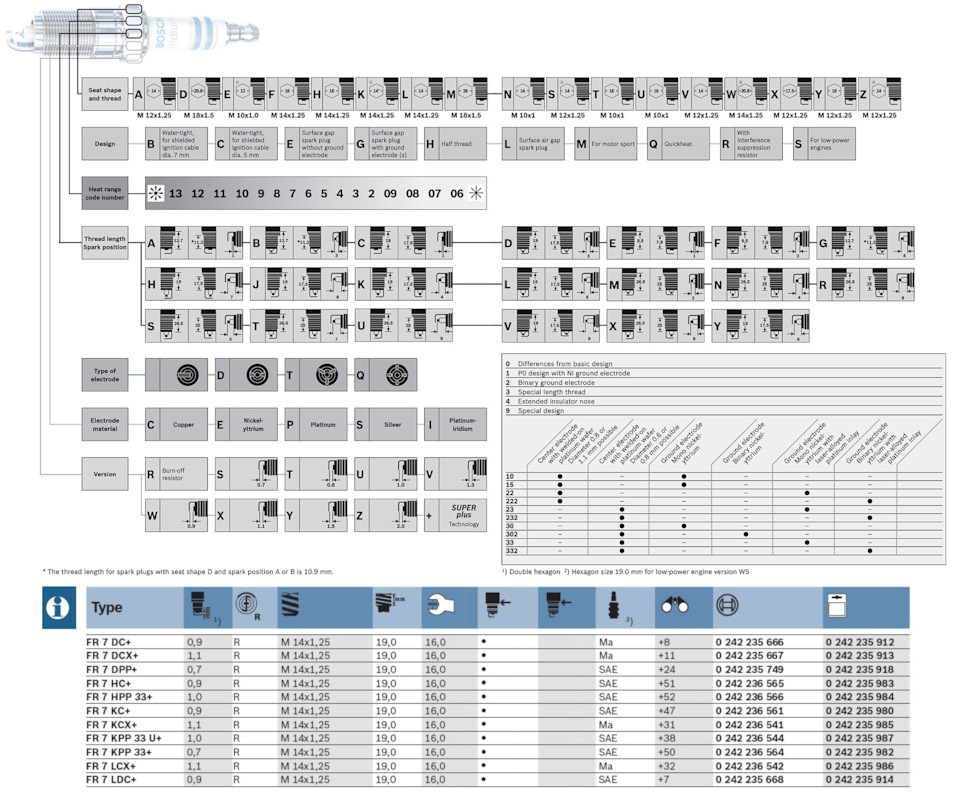Click the electrode gap column header icon
This screenshot has width=960, height=800.
coord(201,605)
